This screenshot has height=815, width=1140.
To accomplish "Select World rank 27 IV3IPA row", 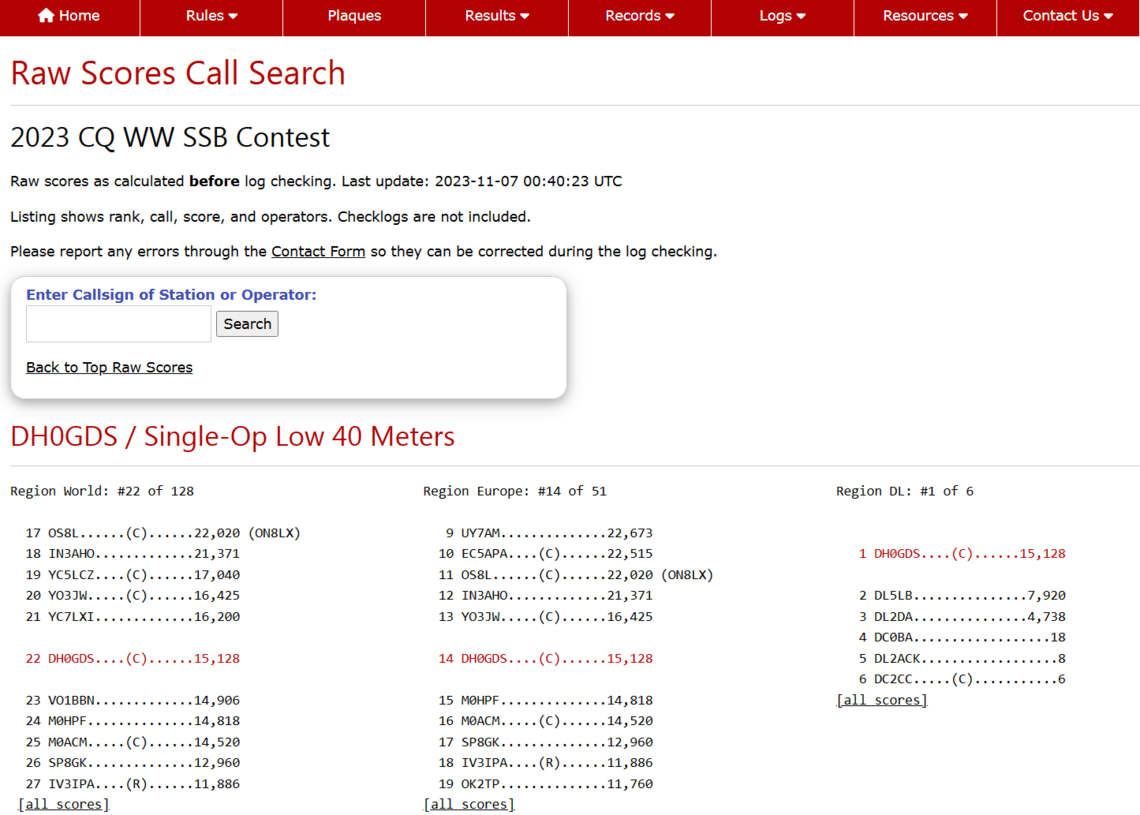I will (x=132, y=784).
